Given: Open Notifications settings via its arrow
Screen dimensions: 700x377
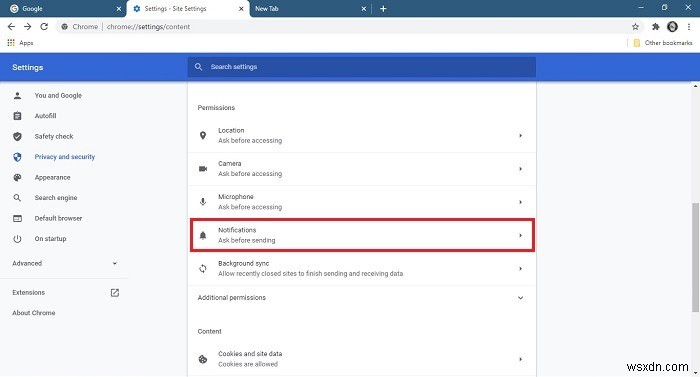Looking at the screenshot, I should point(521,235).
